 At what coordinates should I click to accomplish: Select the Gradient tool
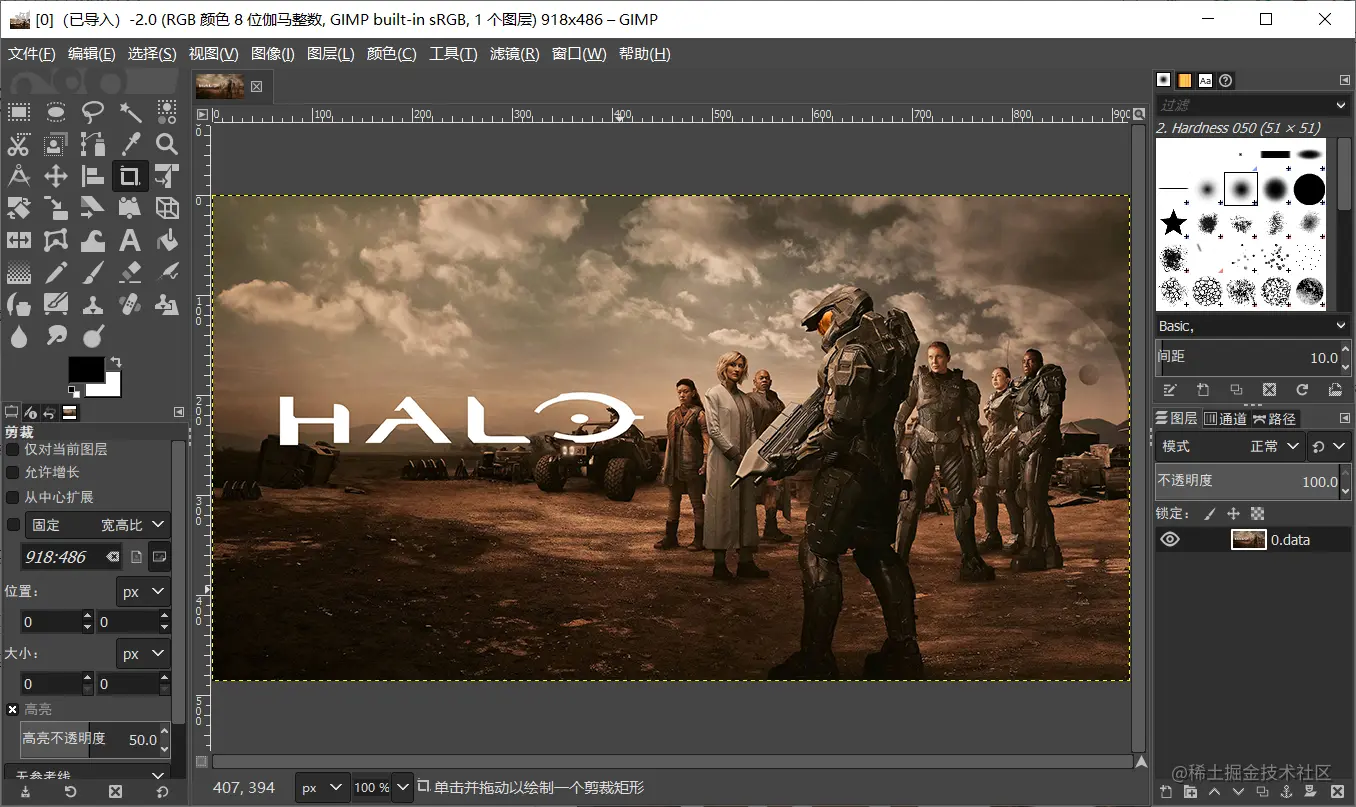[19, 273]
